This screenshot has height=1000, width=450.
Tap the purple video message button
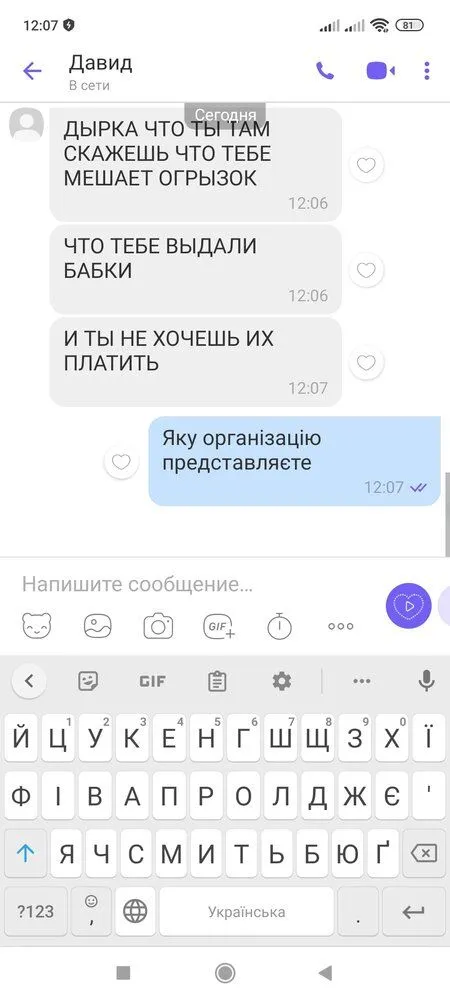[x=409, y=605]
